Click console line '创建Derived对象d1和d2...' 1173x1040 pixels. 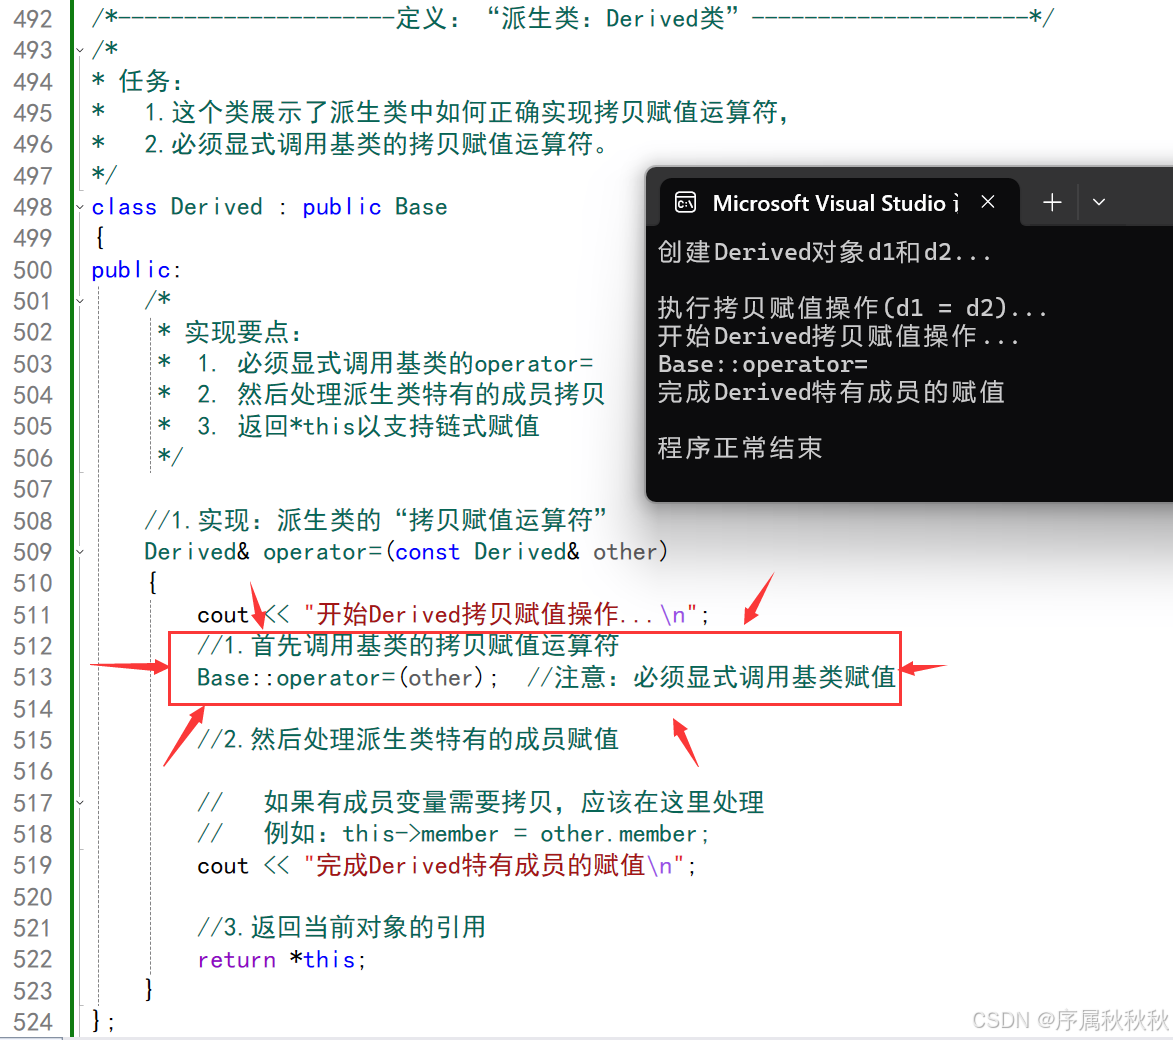coord(824,252)
